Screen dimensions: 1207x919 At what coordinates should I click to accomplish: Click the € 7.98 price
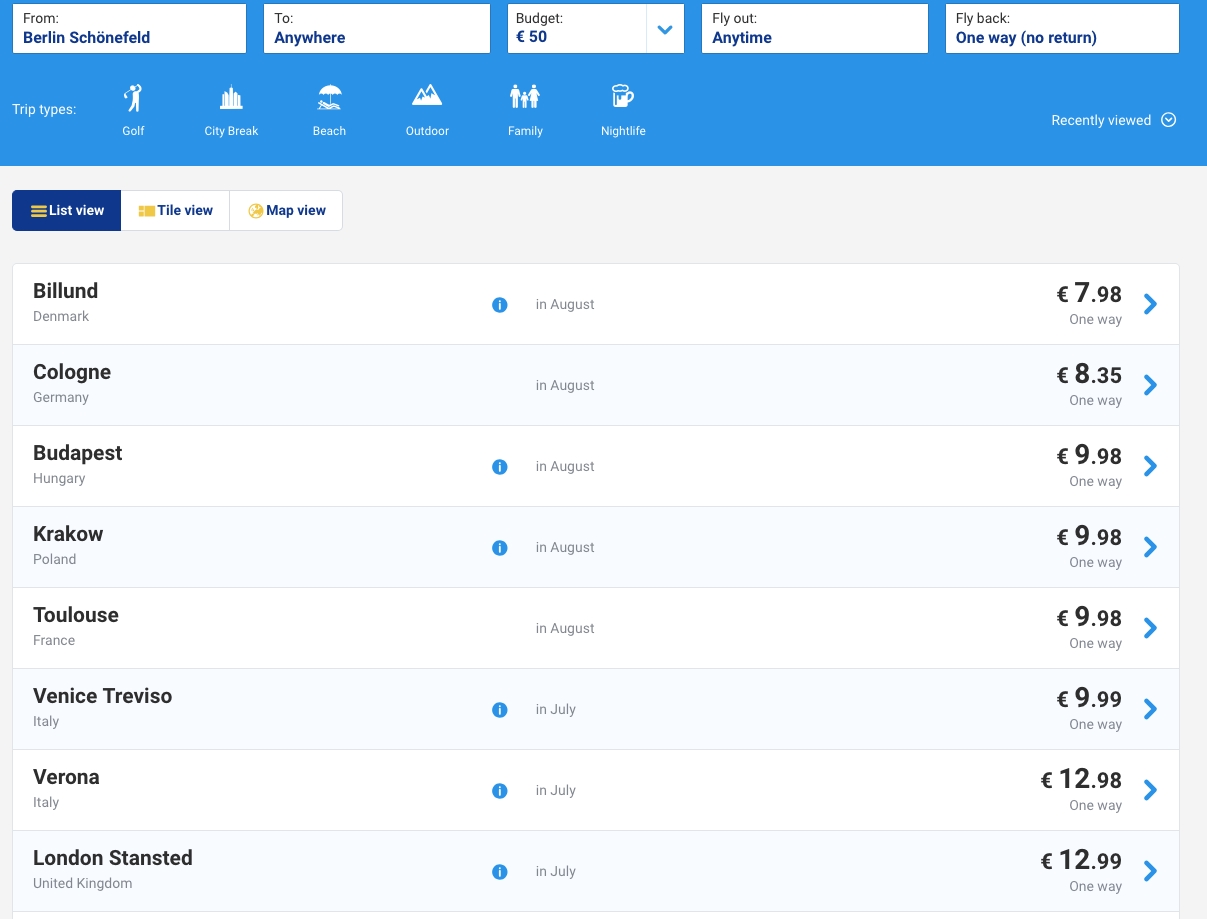[1089, 293]
